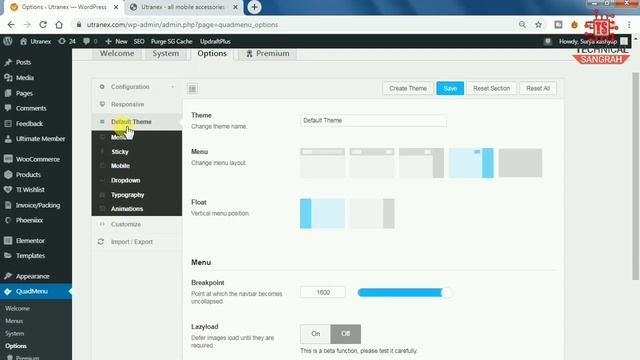The width and height of the screenshot is (640, 360).
Task: Toggle the expand-all options panel icon
Action: [x=193, y=89]
